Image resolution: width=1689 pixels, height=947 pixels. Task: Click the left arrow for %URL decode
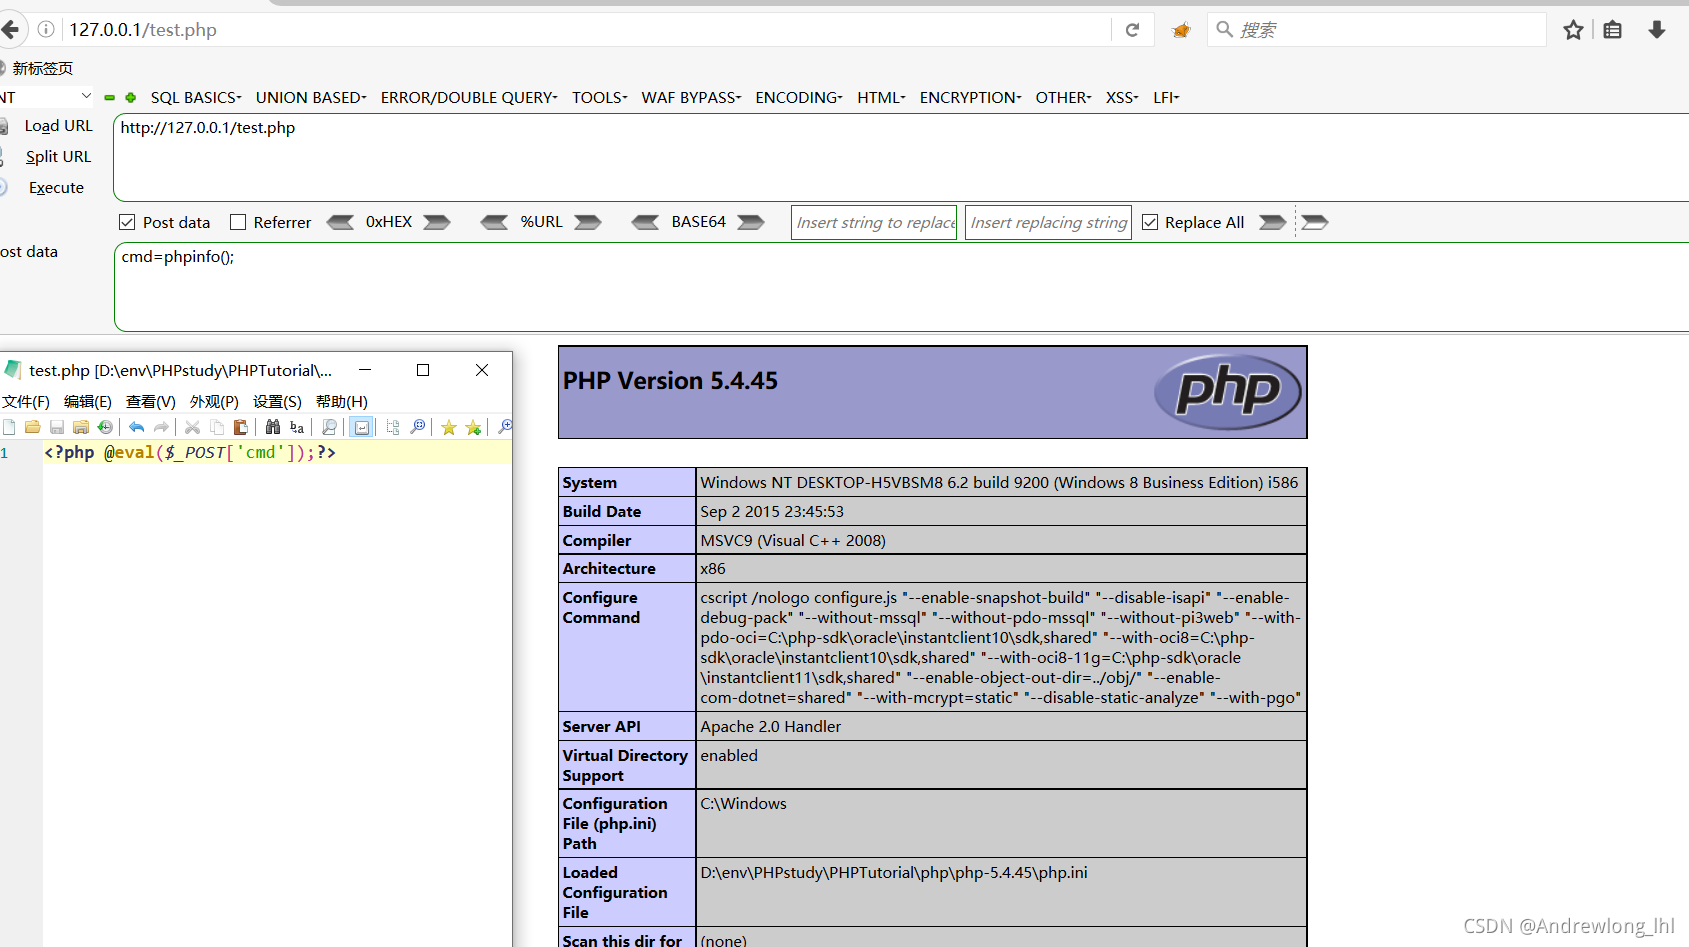494,222
